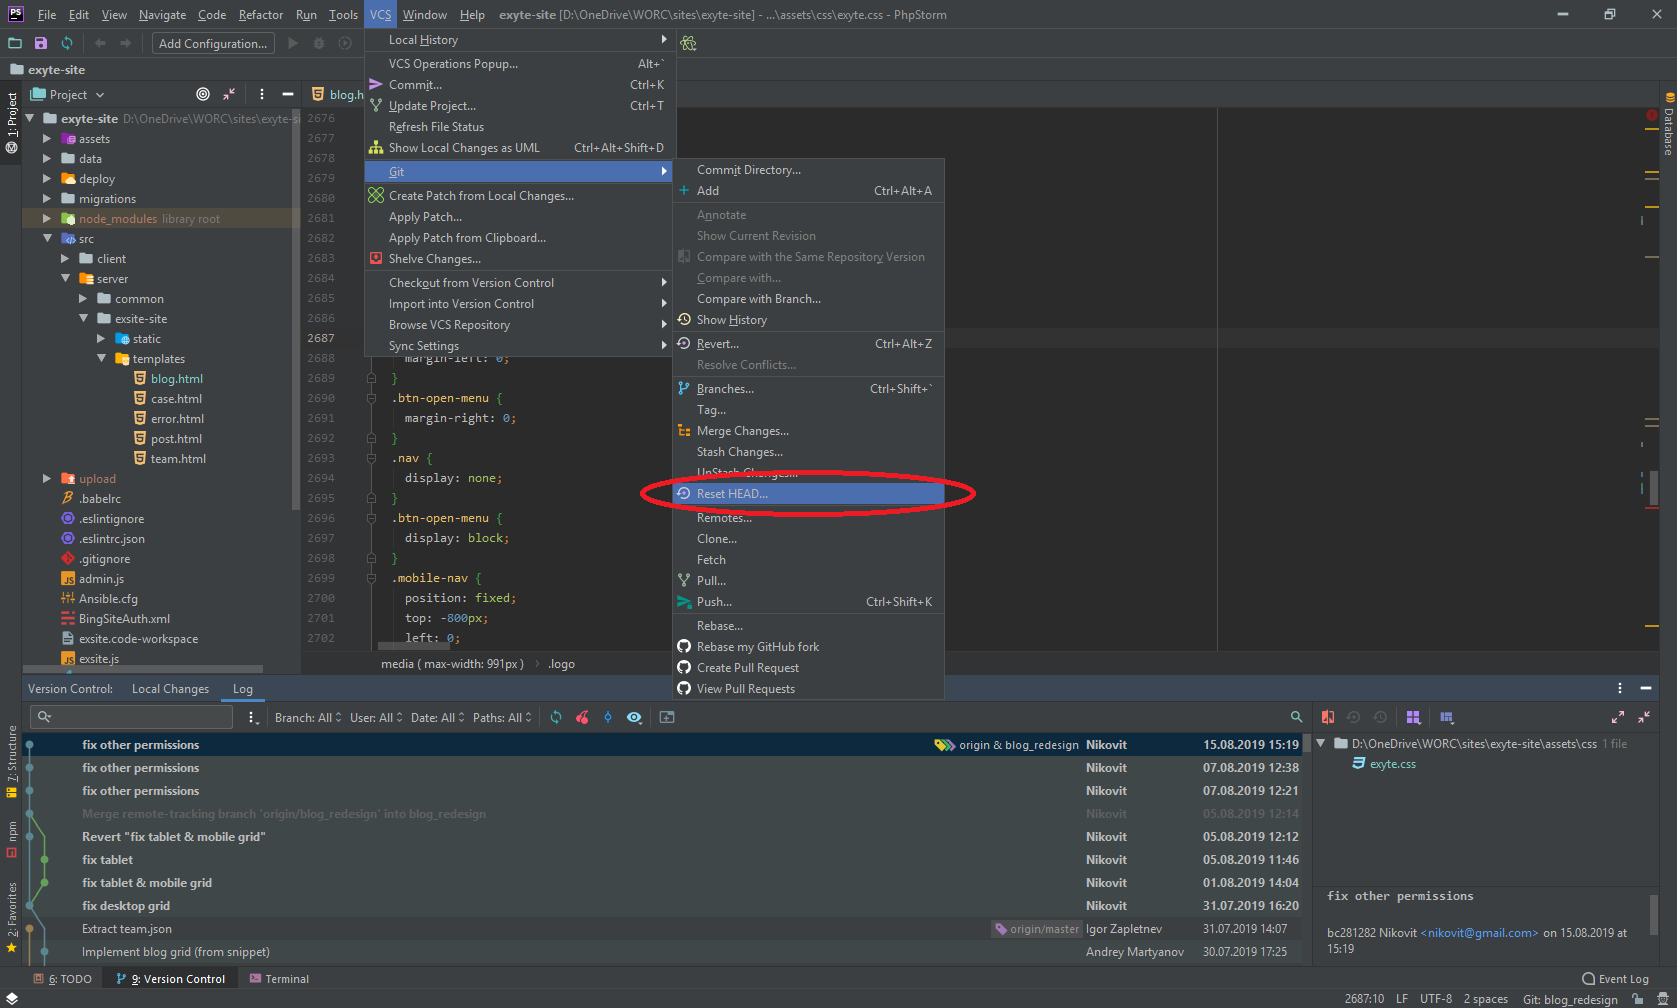
Task: Collapse all in changed files pane
Action: 1644,717
